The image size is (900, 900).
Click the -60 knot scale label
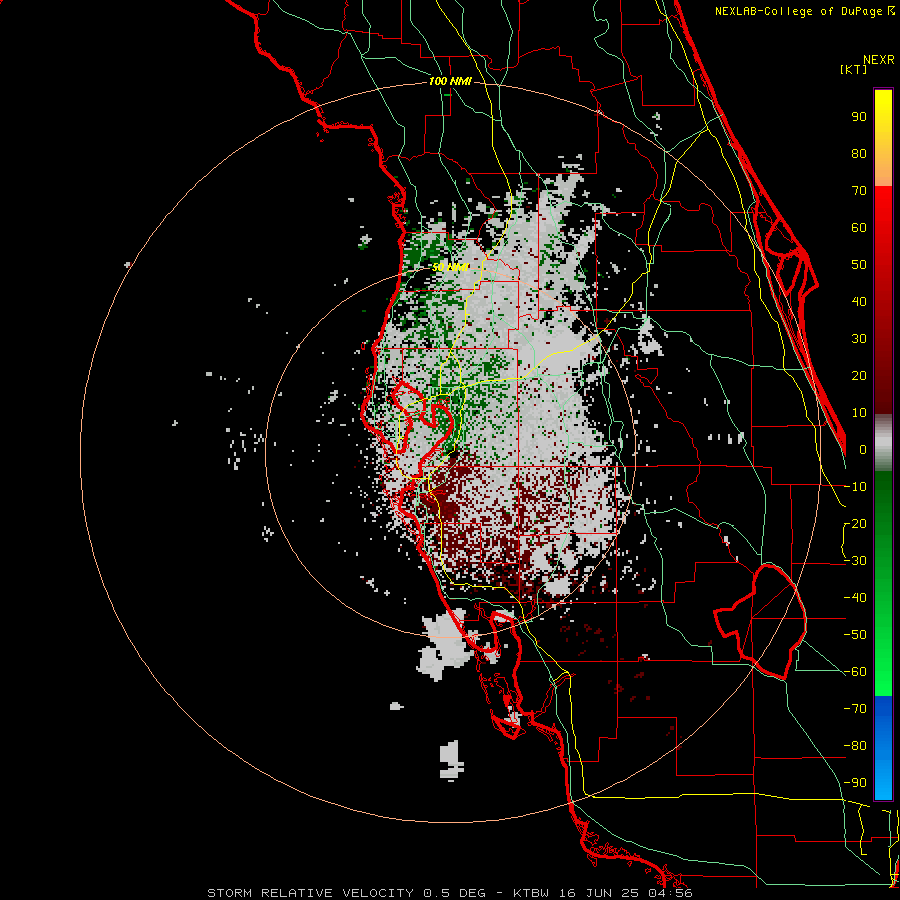[855, 672]
